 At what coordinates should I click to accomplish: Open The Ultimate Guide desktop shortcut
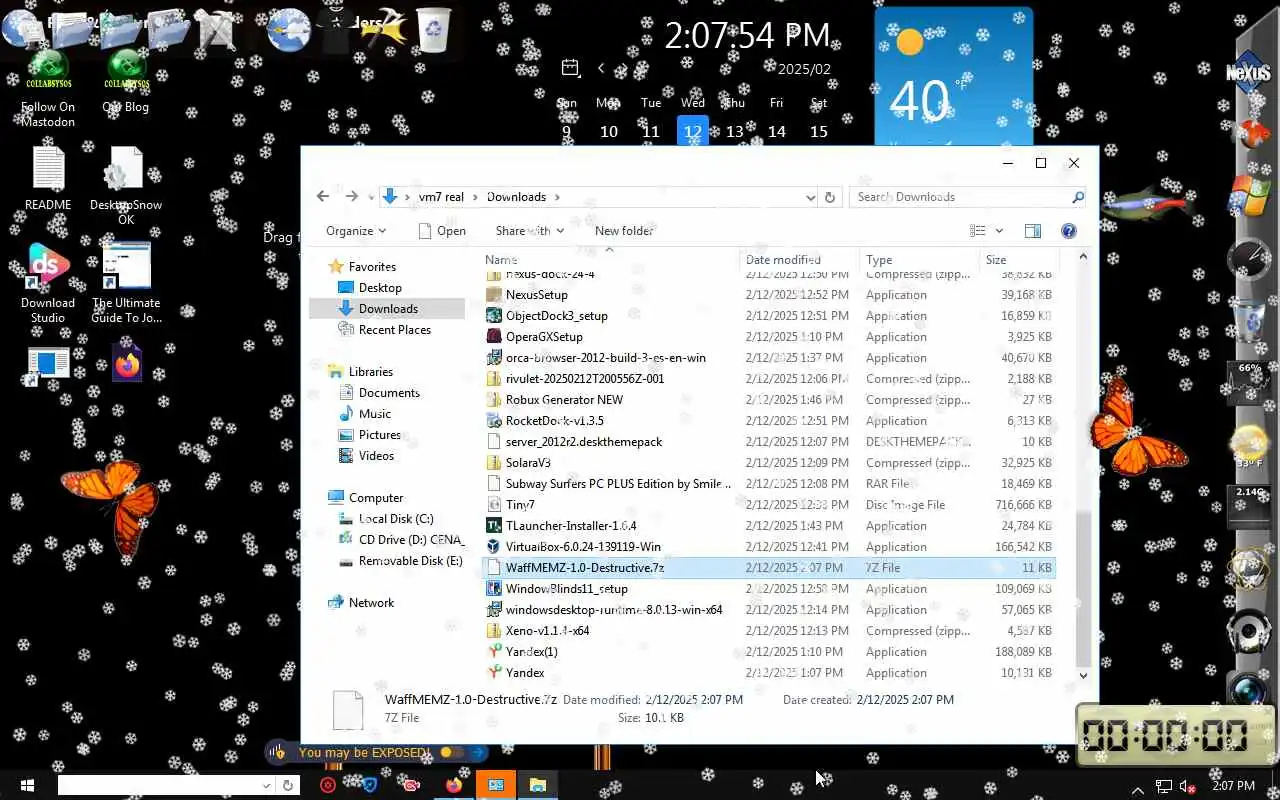click(126, 284)
